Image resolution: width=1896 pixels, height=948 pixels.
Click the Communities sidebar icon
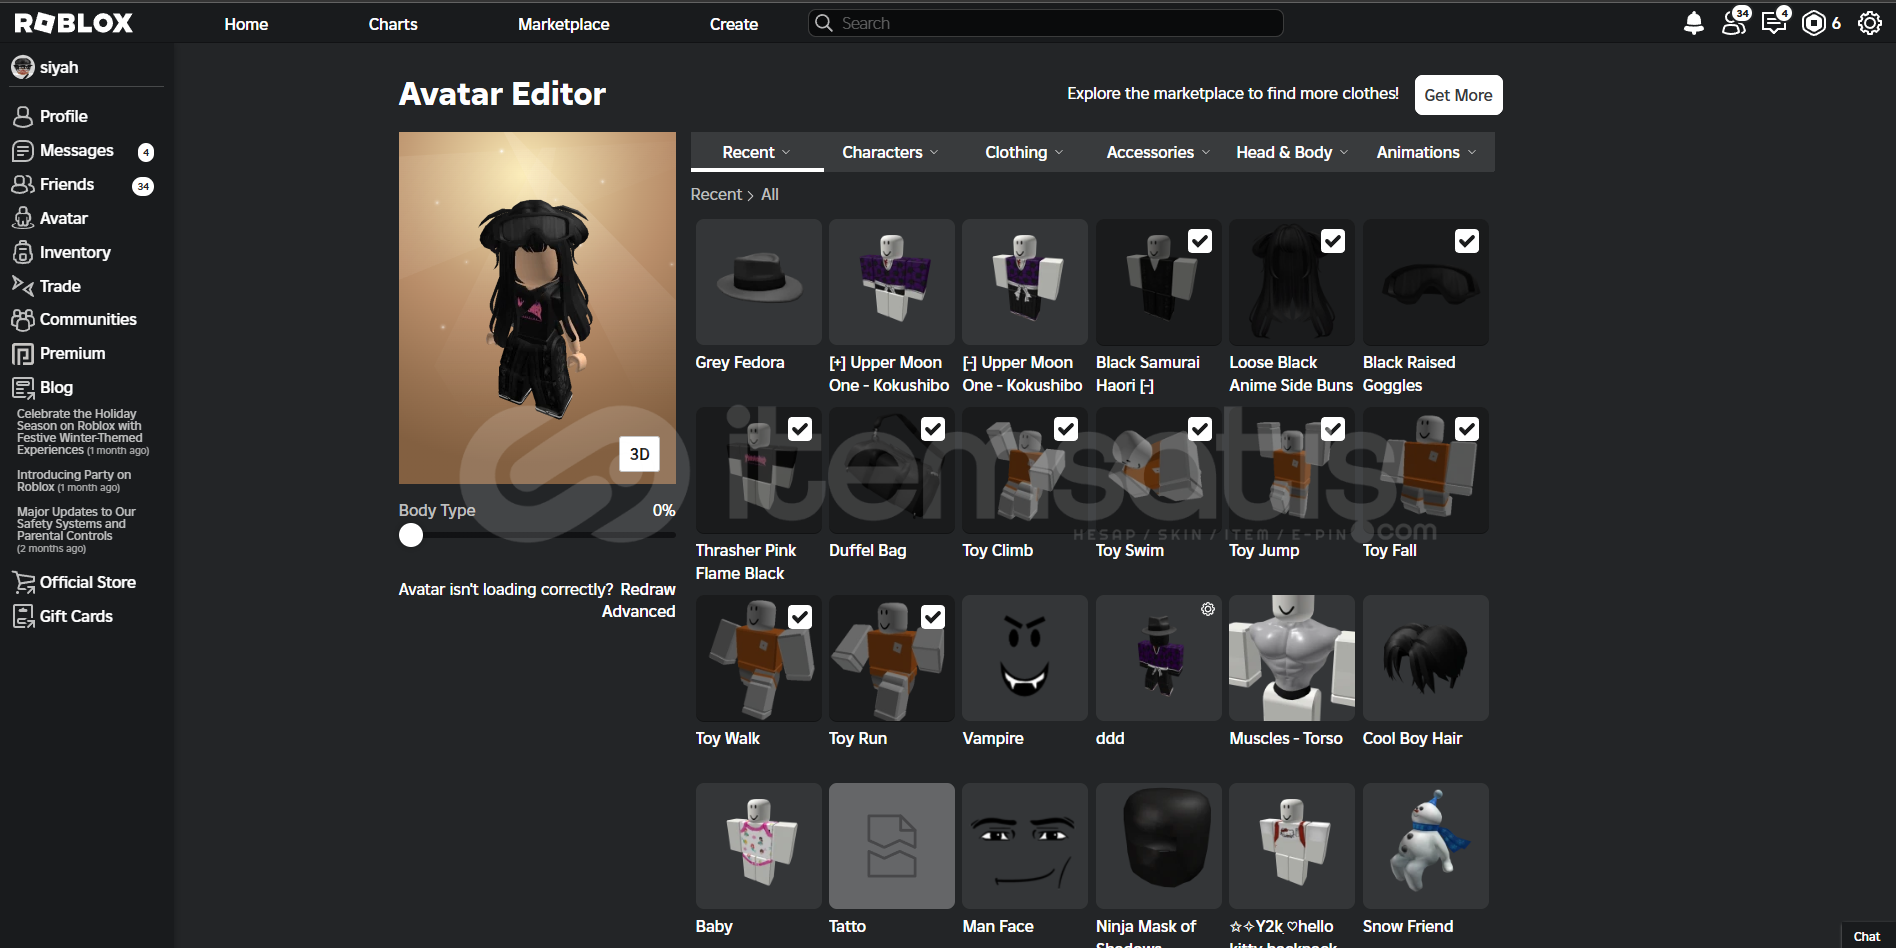[x=23, y=320]
